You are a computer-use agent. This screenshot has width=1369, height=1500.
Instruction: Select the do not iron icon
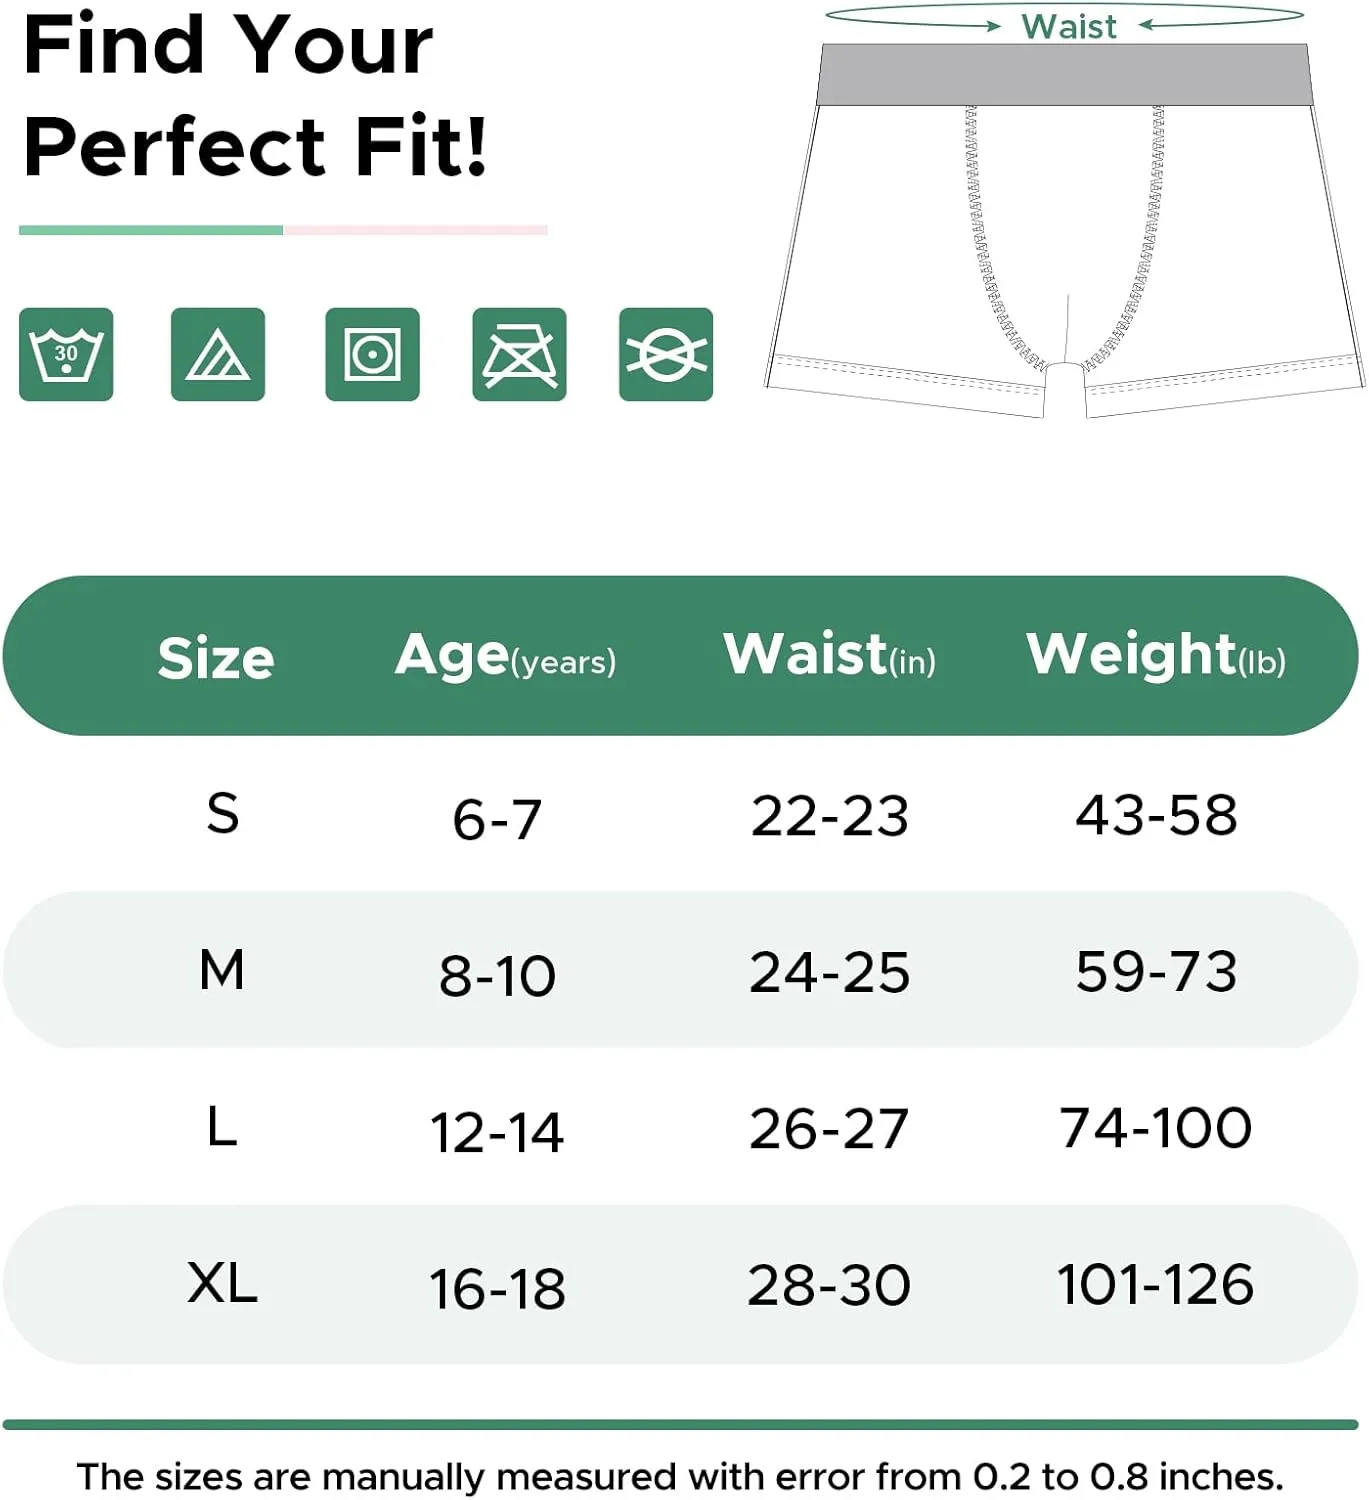(x=519, y=354)
